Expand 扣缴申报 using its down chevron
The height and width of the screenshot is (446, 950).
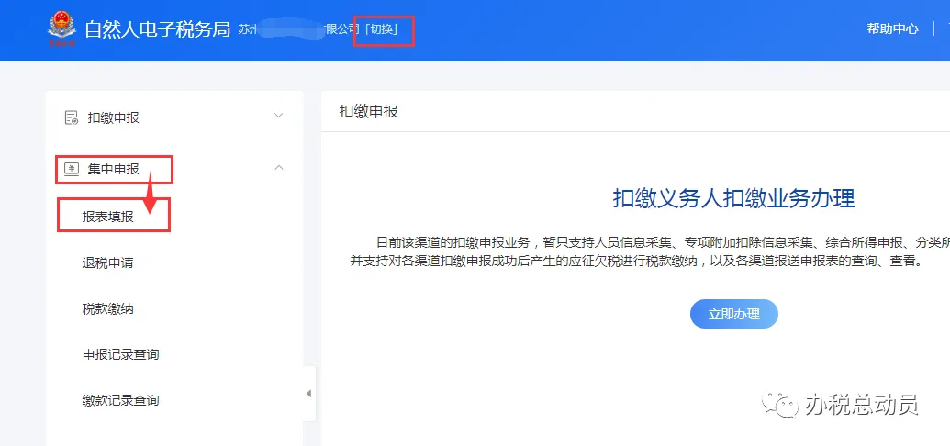[x=279, y=116]
